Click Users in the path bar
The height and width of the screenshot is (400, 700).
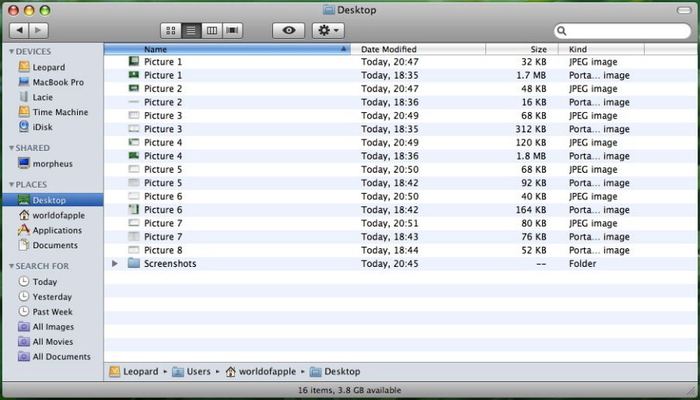[x=192, y=371]
